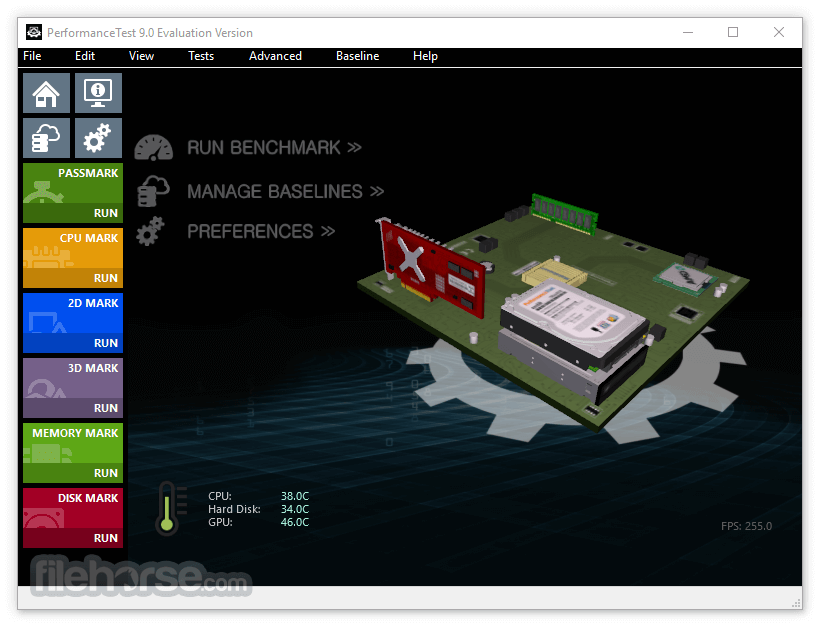822x627 pixels.
Task: Close the PerformanceTest window
Action: coord(778,33)
